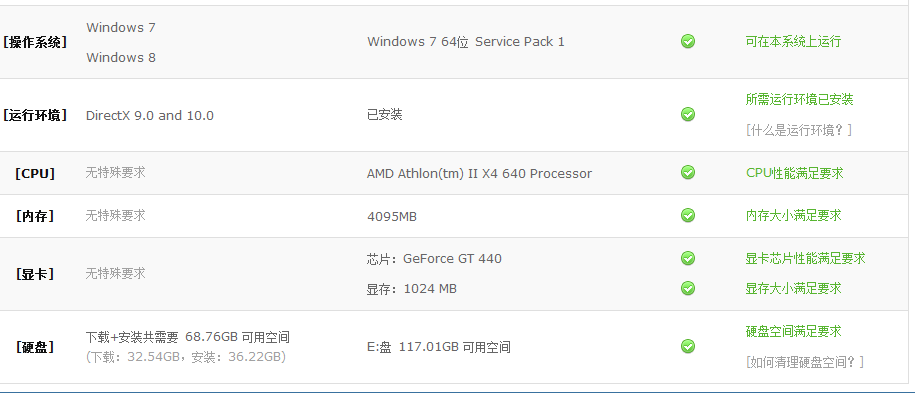
Task: Click green check beside GeForce GT 440
Action: [688, 258]
